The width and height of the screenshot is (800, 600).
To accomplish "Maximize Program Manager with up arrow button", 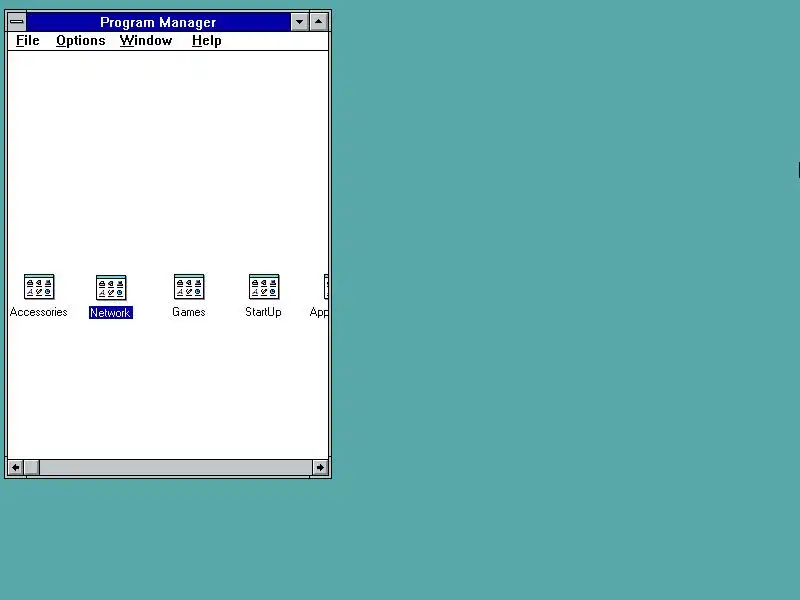I will (319, 22).
